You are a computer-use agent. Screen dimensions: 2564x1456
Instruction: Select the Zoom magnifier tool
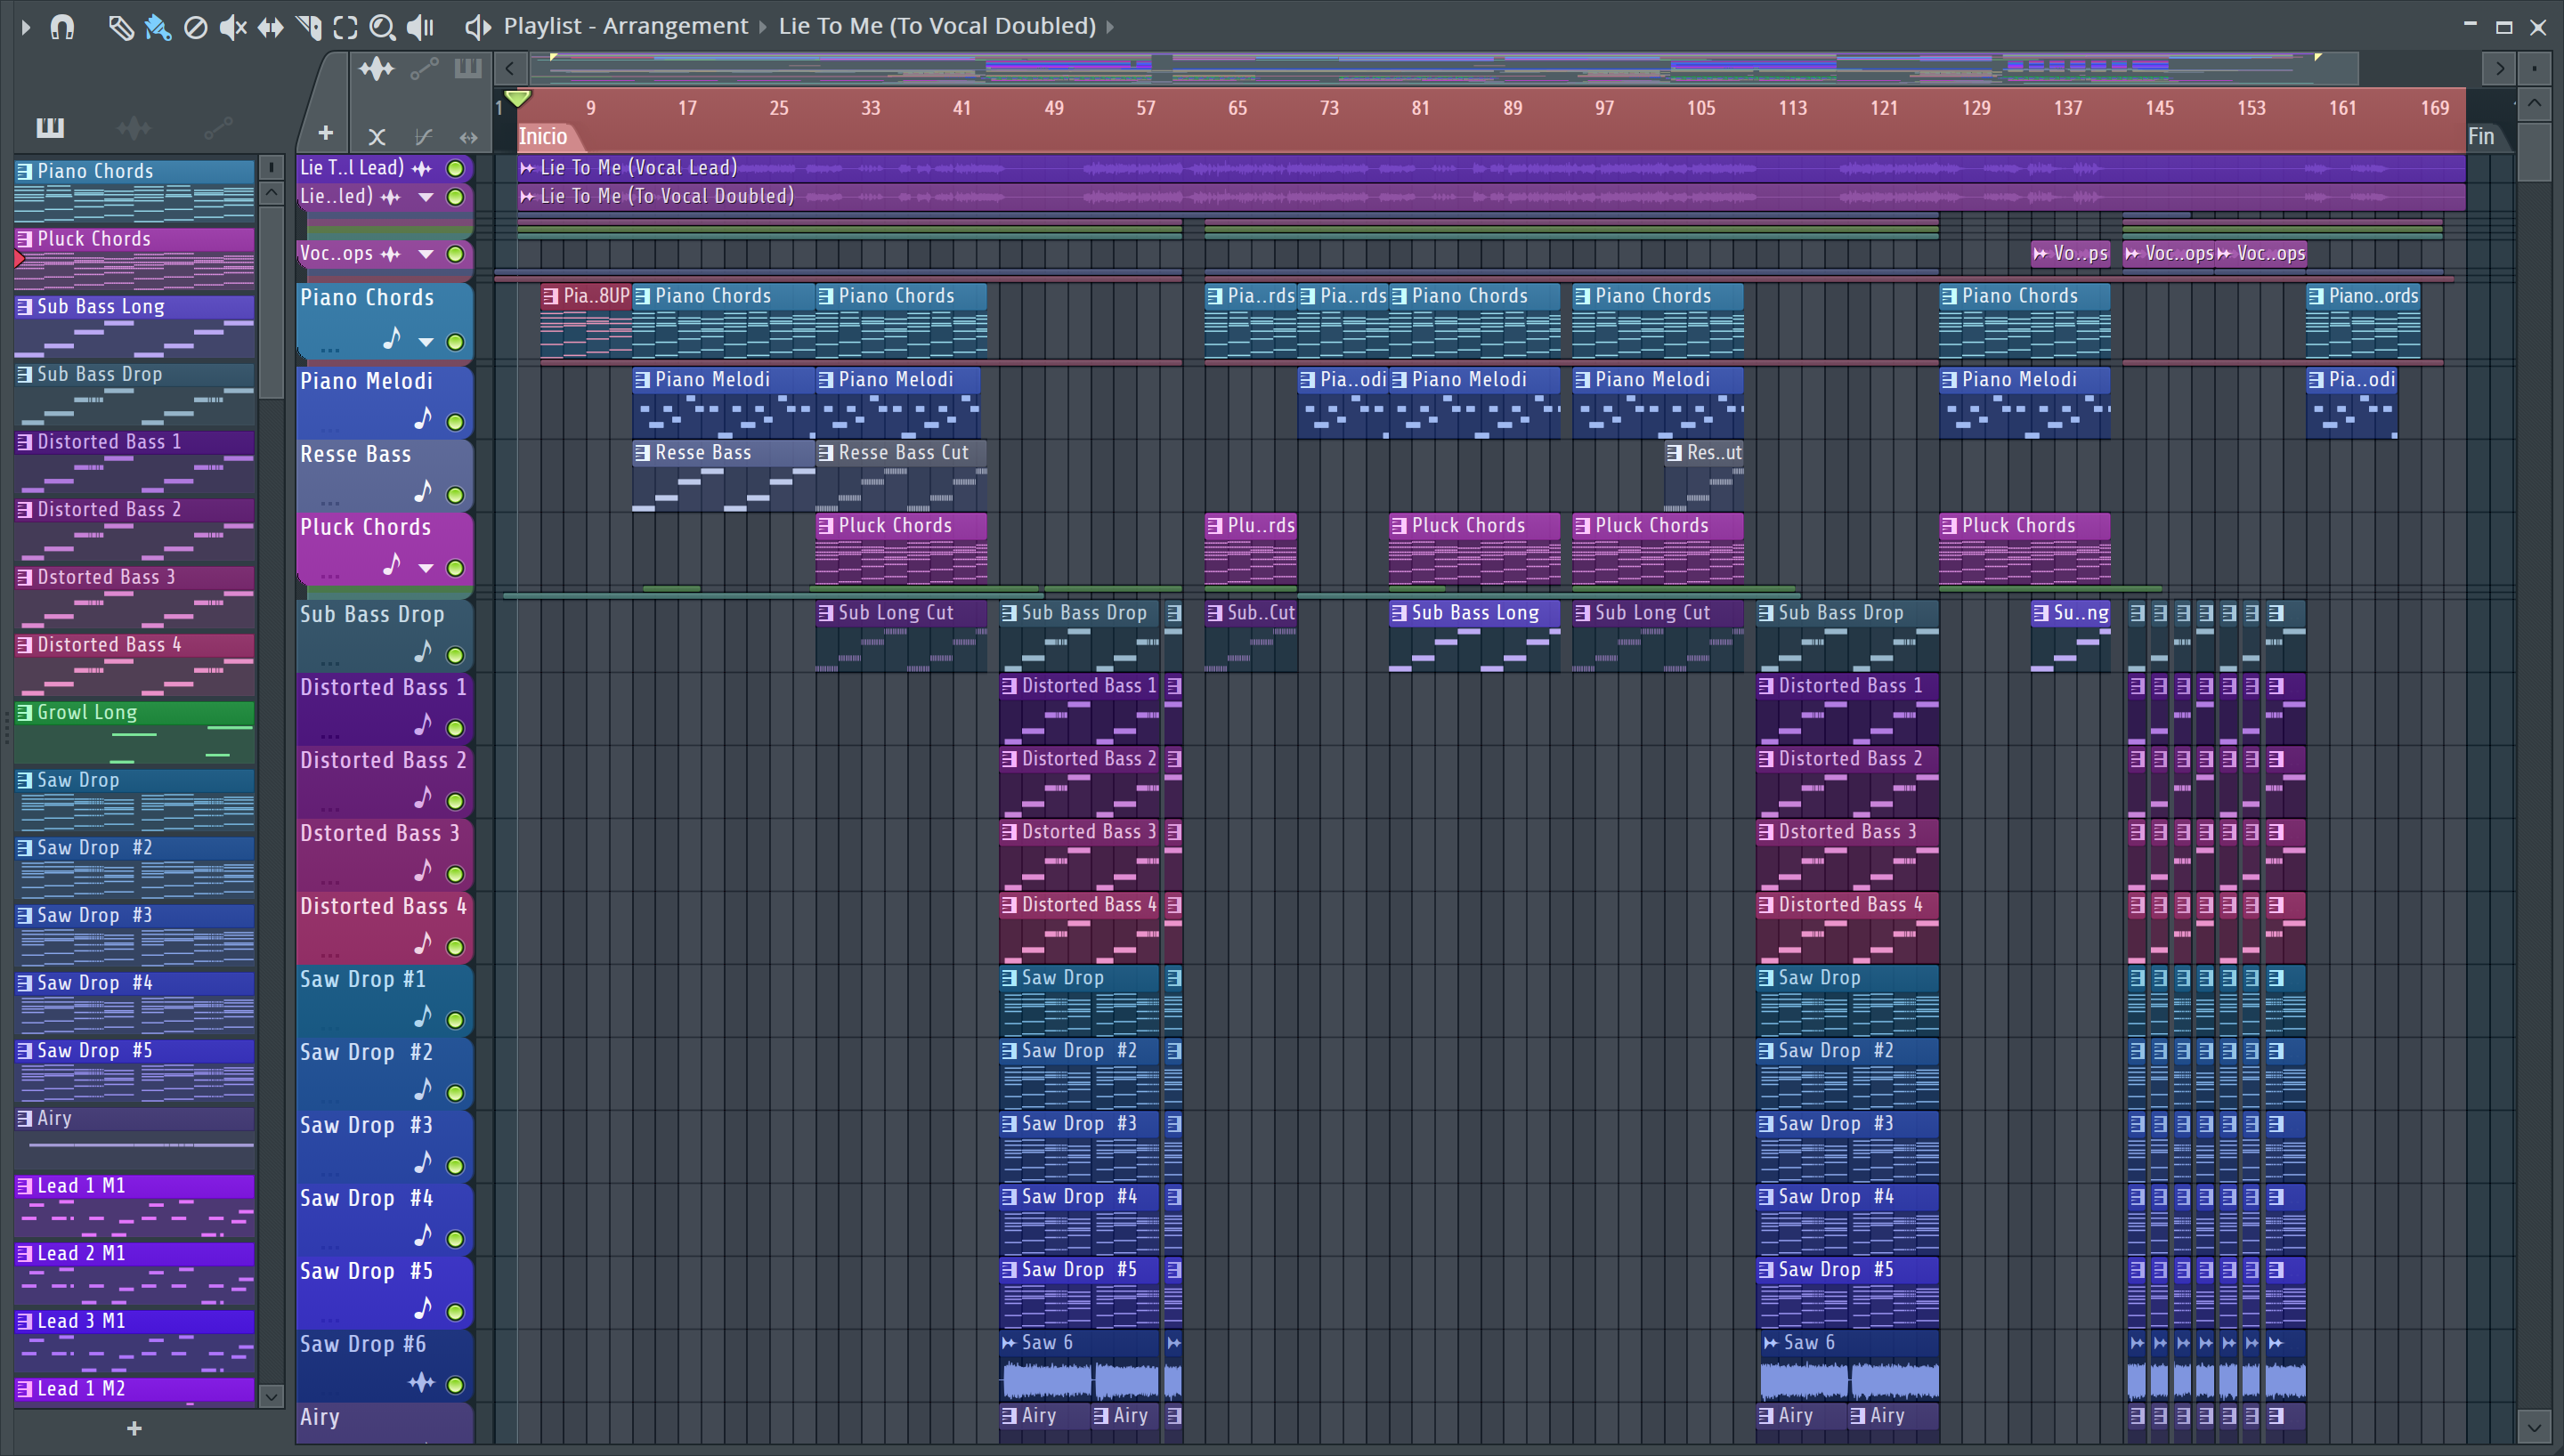click(x=382, y=27)
